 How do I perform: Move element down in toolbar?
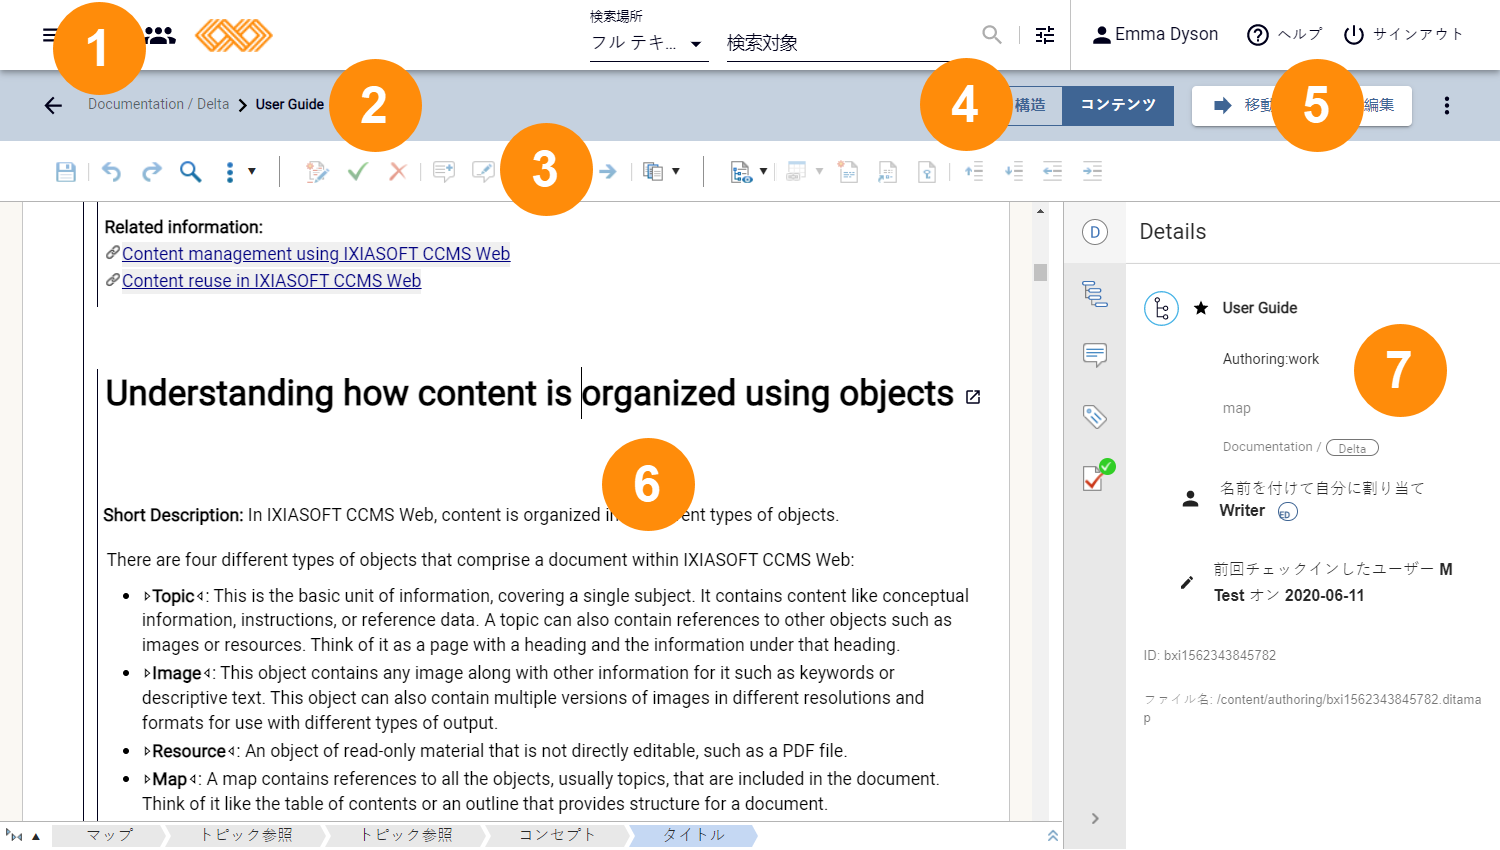click(x=1013, y=172)
